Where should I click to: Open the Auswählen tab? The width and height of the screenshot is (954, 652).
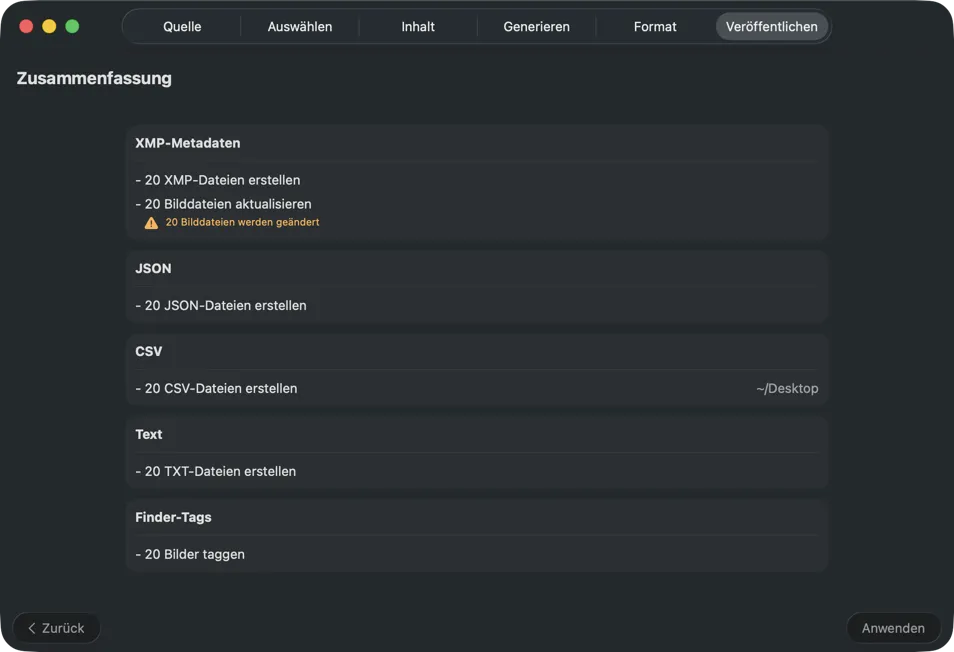[300, 27]
